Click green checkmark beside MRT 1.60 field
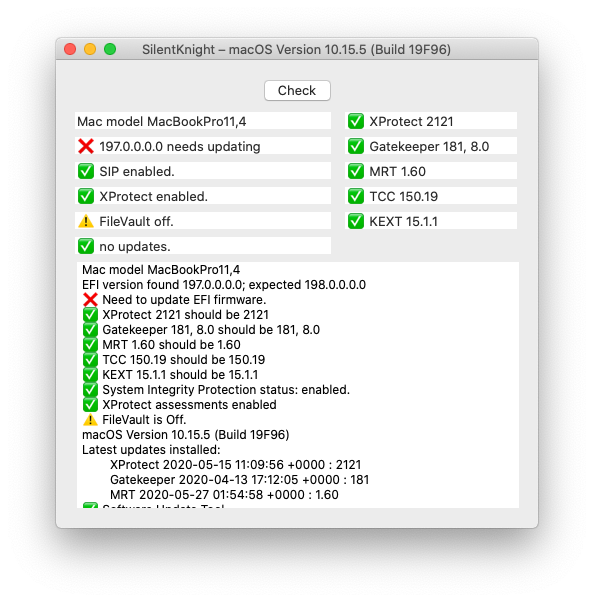 356,171
